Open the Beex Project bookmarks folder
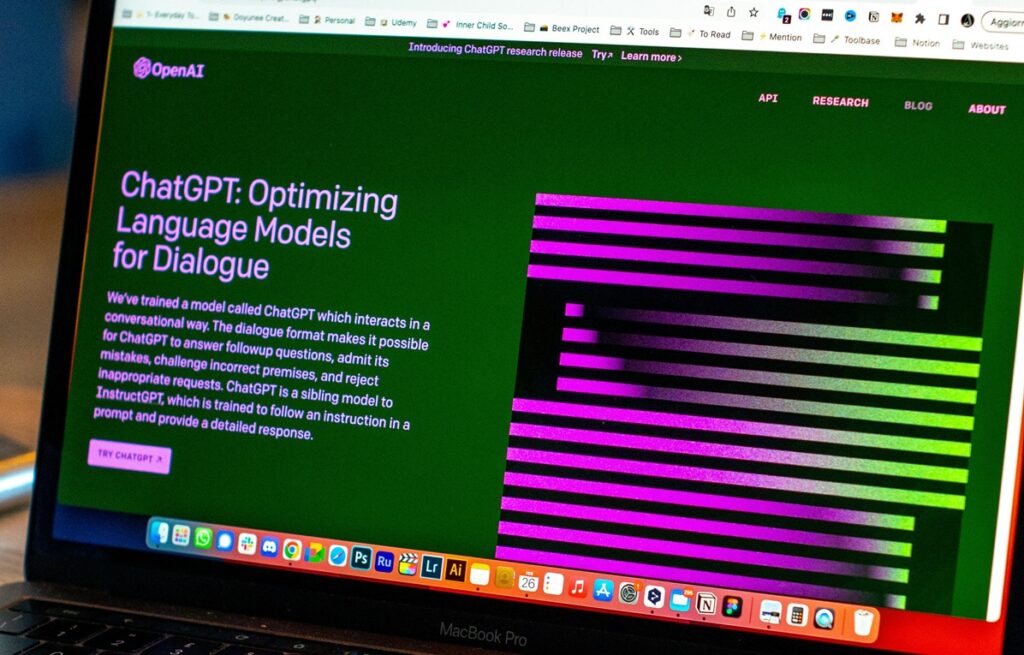This screenshot has width=1024, height=655. pos(568,29)
